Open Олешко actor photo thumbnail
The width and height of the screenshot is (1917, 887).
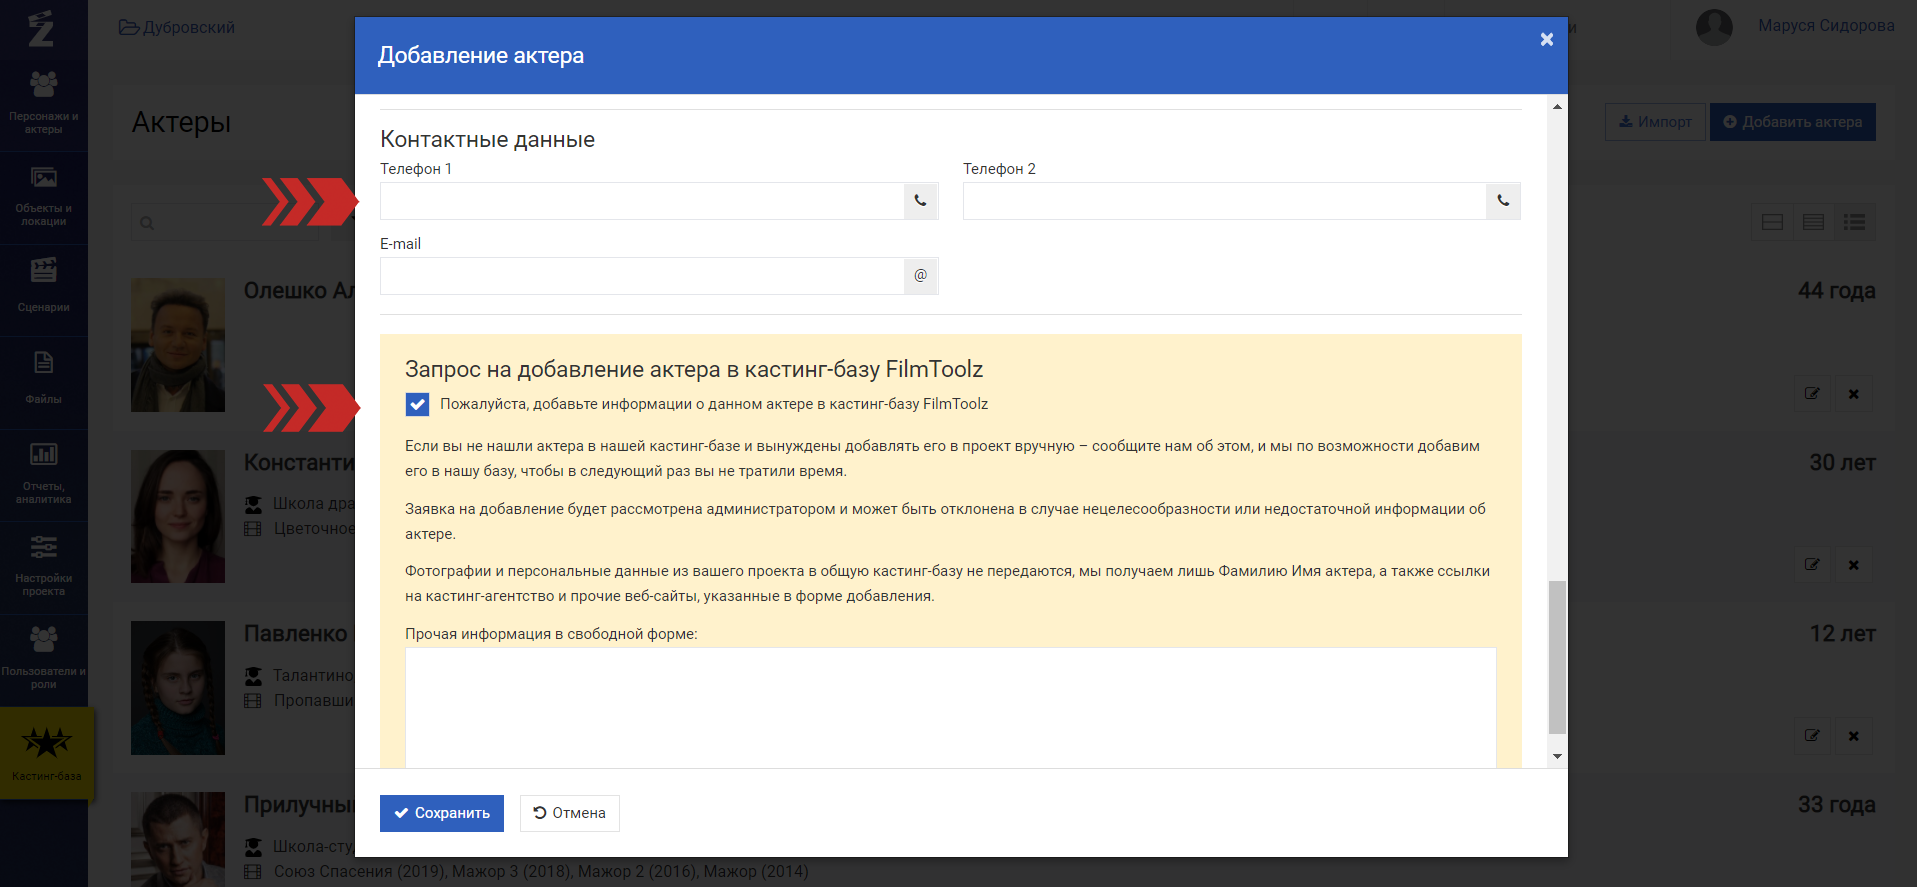[178, 345]
